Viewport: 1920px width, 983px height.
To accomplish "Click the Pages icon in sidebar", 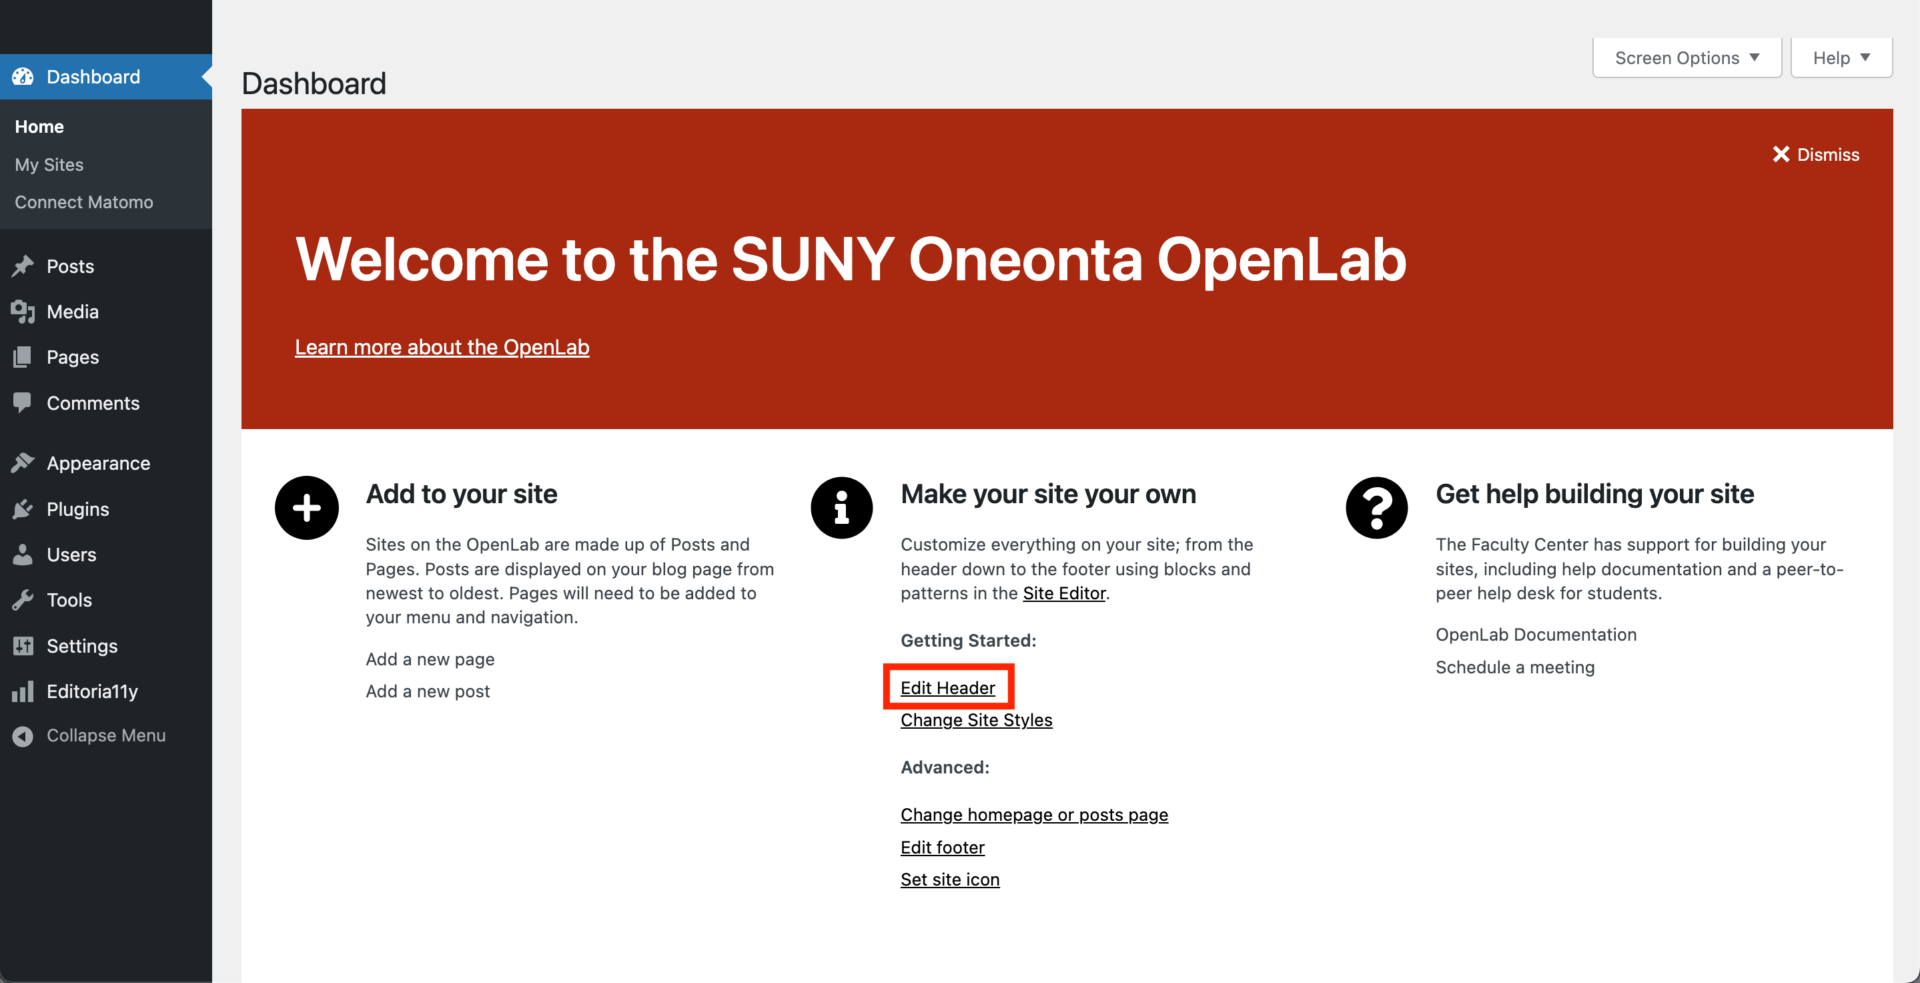I will (x=23, y=357).
